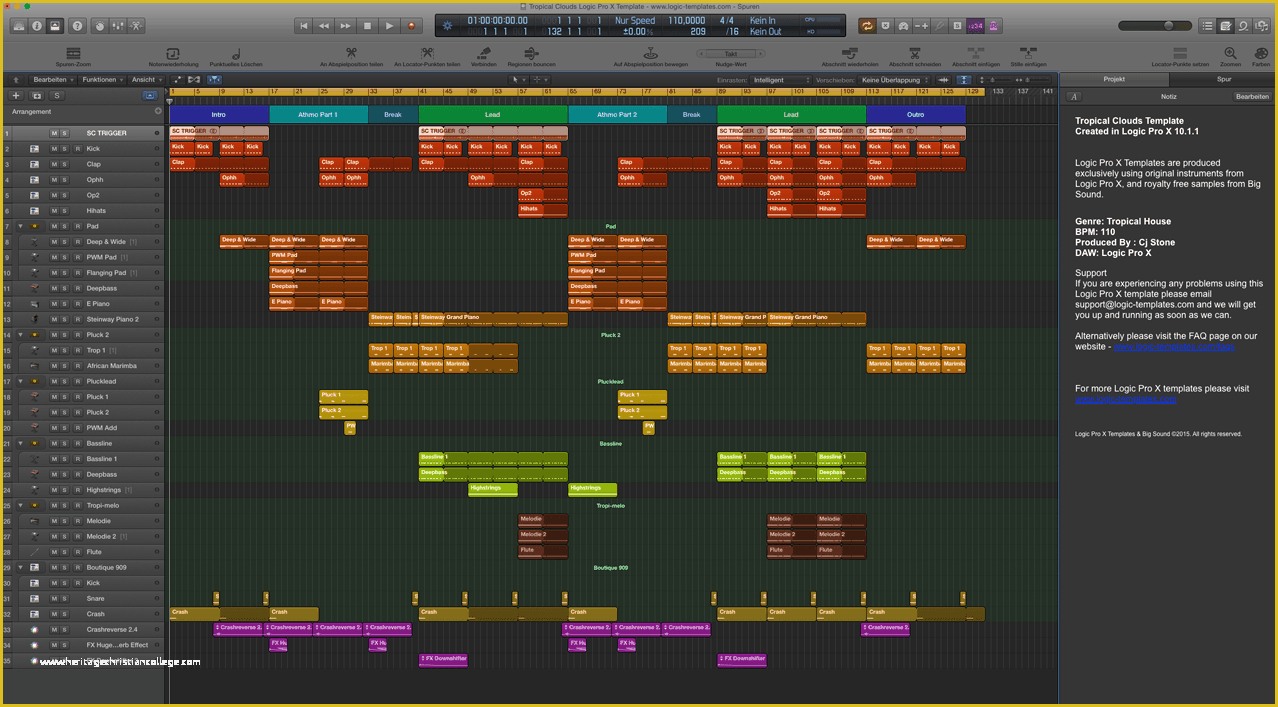Click Abschnitt schneiden toolbar item
The width and height of the screenshot is (1278, 707).
914,56
